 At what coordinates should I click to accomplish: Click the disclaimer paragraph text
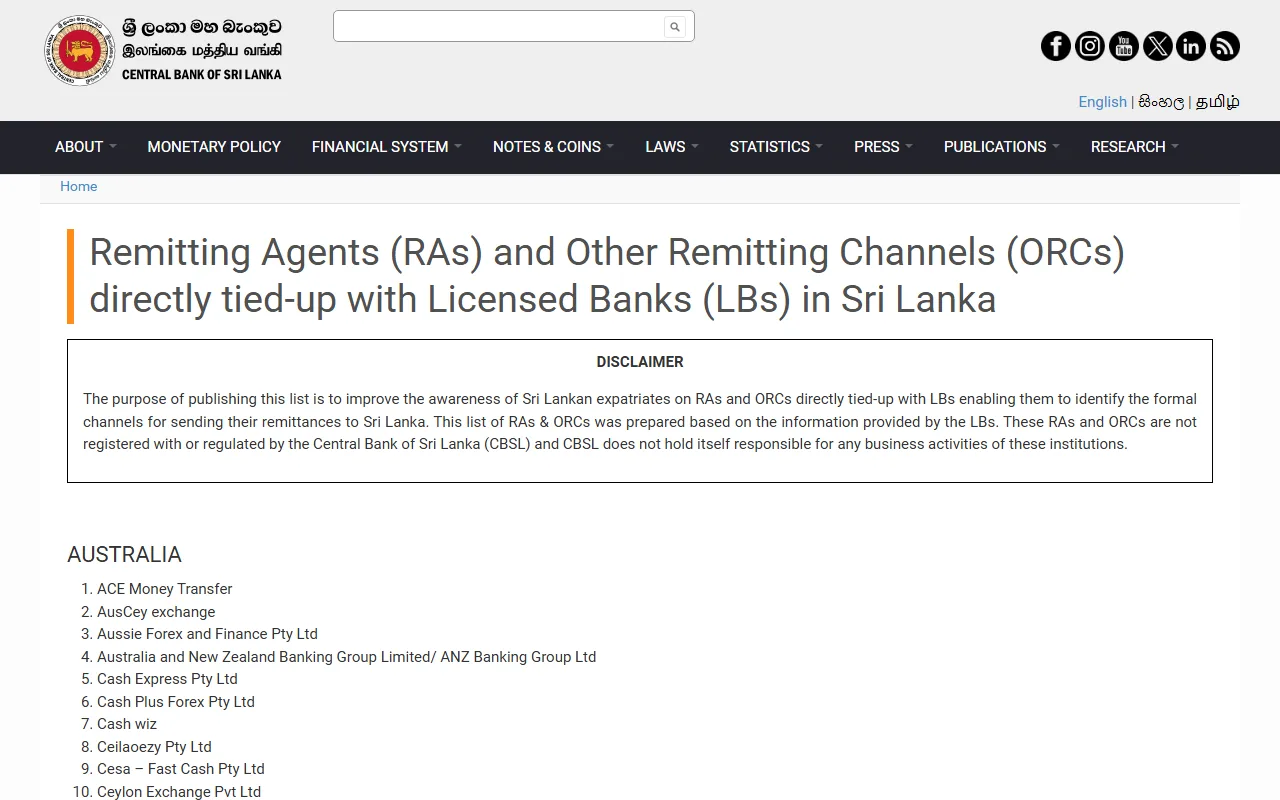[x=640, y=421]
